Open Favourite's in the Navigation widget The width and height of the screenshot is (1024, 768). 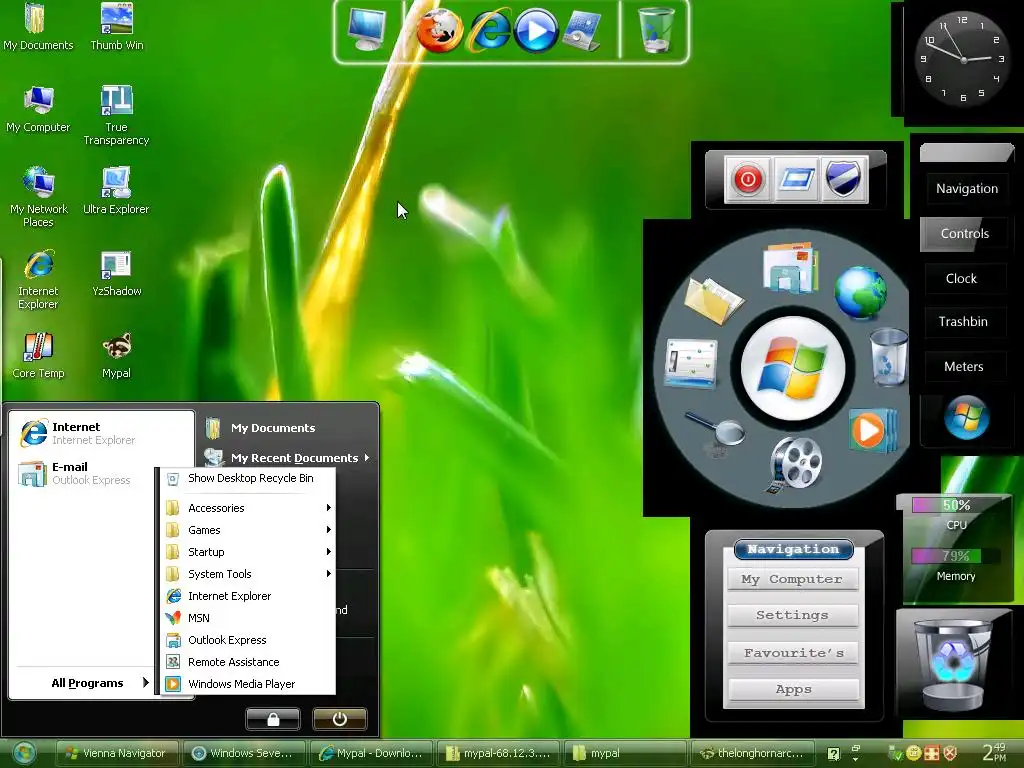click(792, 653)
